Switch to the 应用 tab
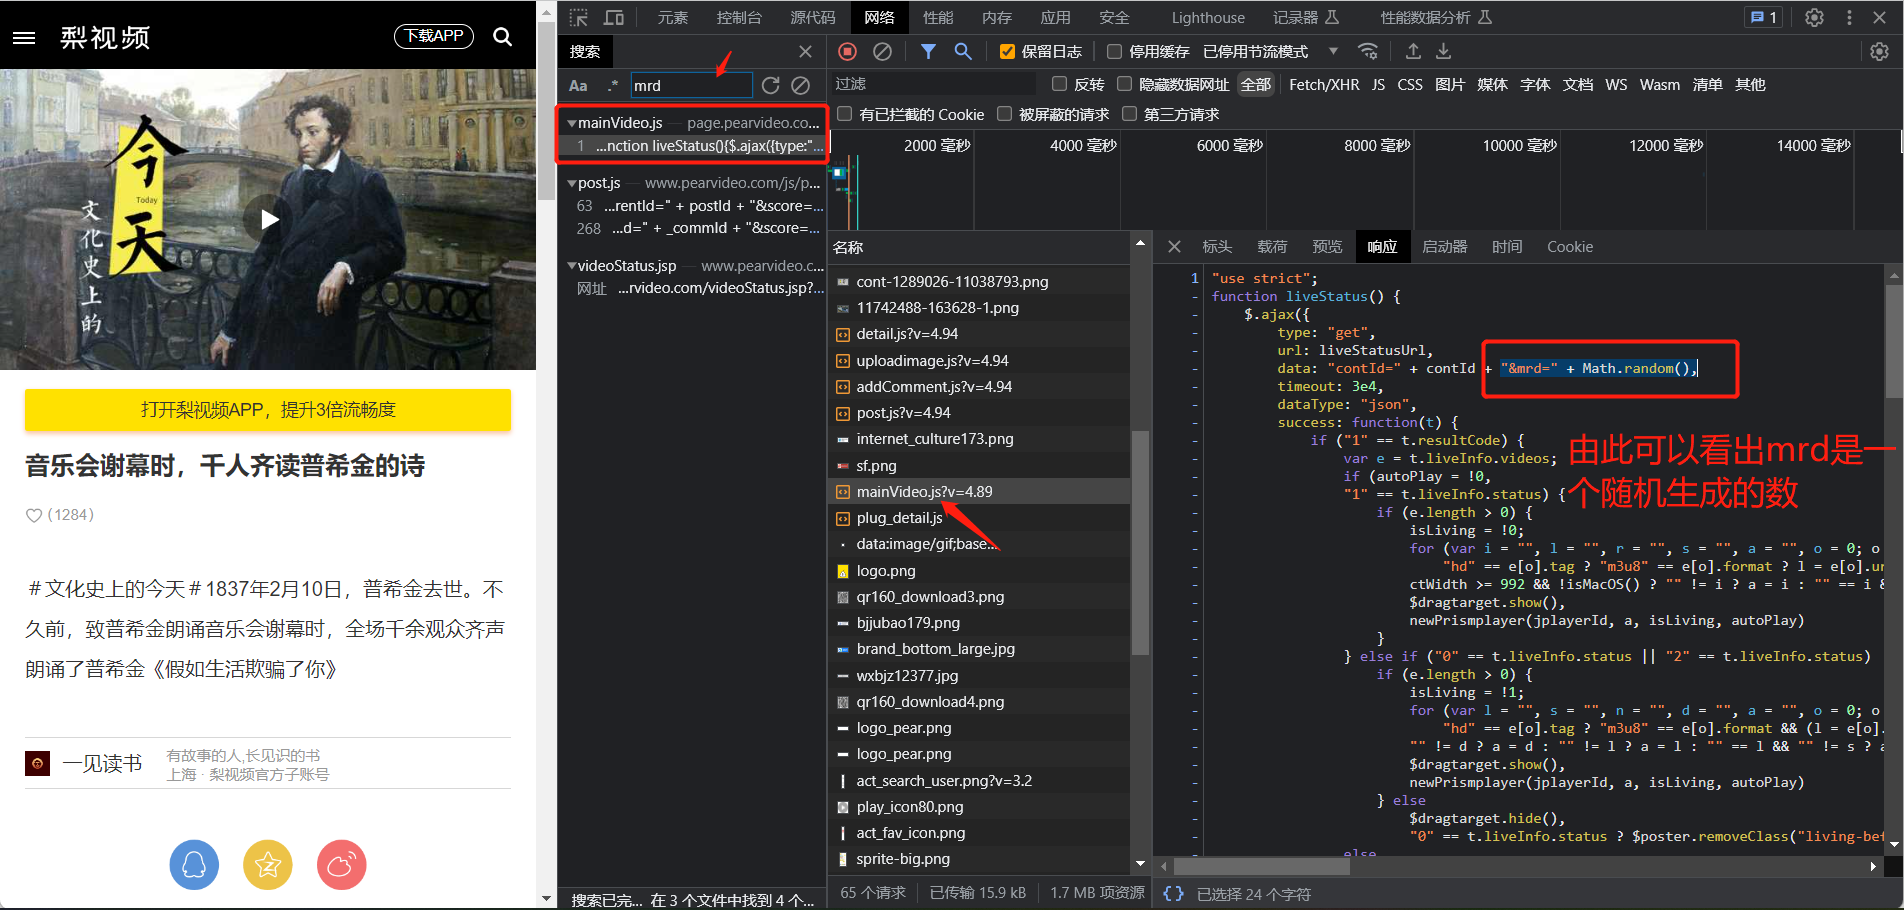This screenshot has height=910, width=1904. tap(1055, 18)
